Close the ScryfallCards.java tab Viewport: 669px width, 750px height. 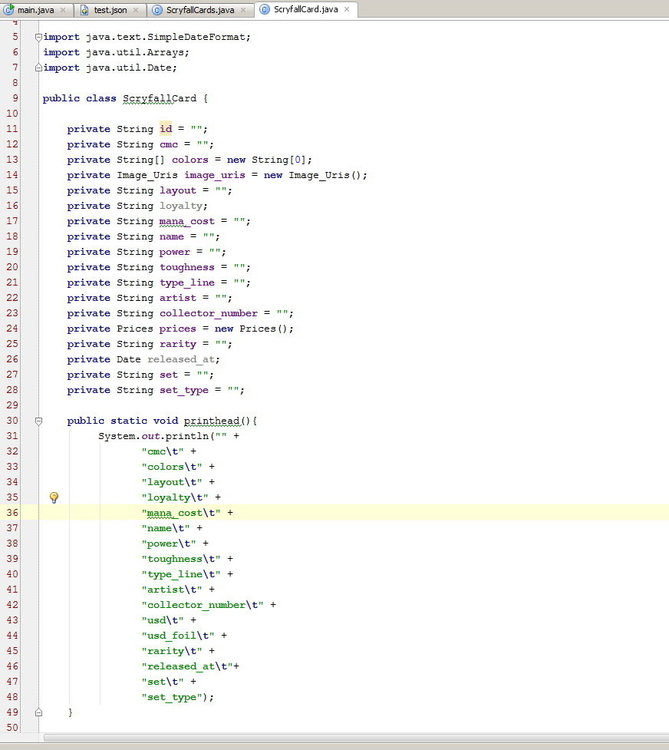tap(245, 10)
